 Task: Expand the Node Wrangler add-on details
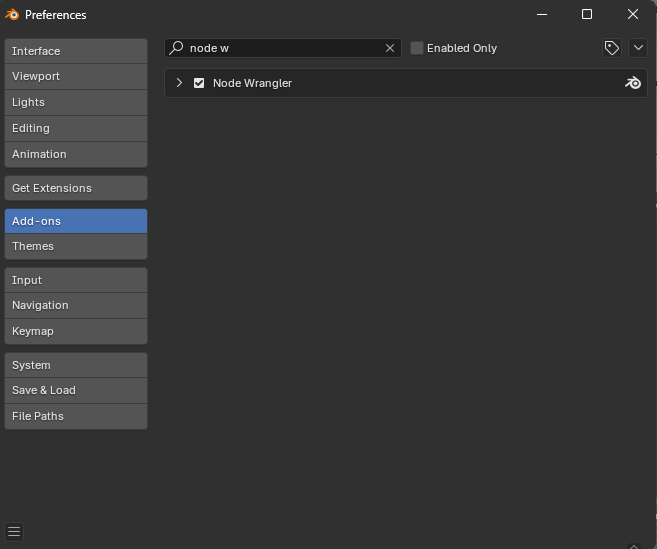(179, 83)
